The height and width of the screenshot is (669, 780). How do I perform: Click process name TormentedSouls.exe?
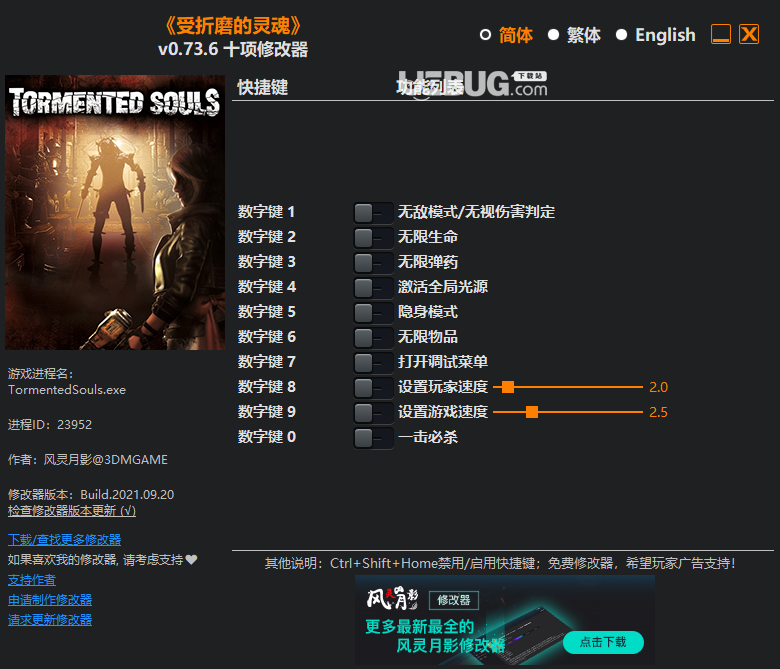pos(67,390)
